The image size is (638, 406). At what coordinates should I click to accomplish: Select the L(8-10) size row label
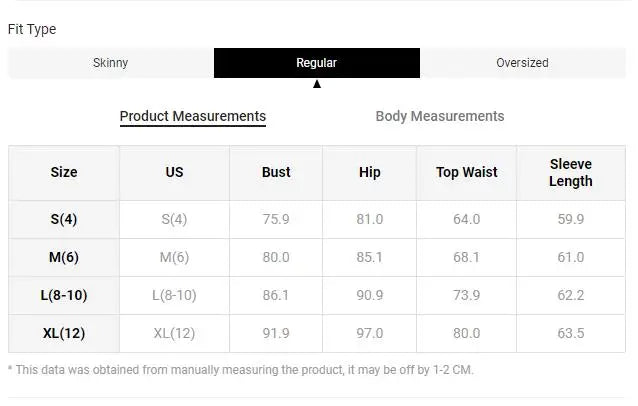coord(64,295)
